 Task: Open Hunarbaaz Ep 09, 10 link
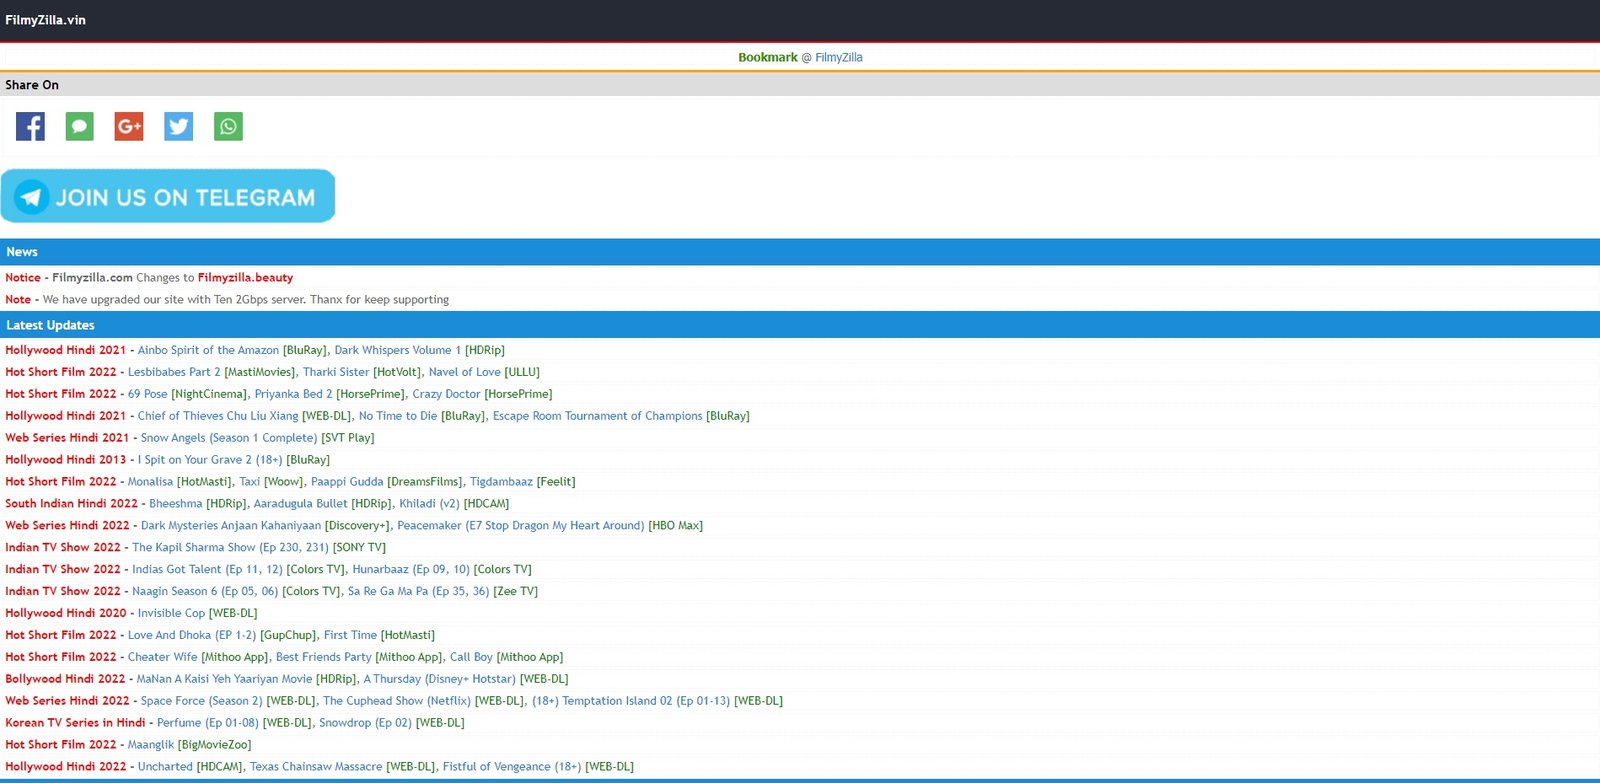coord(410,570)
